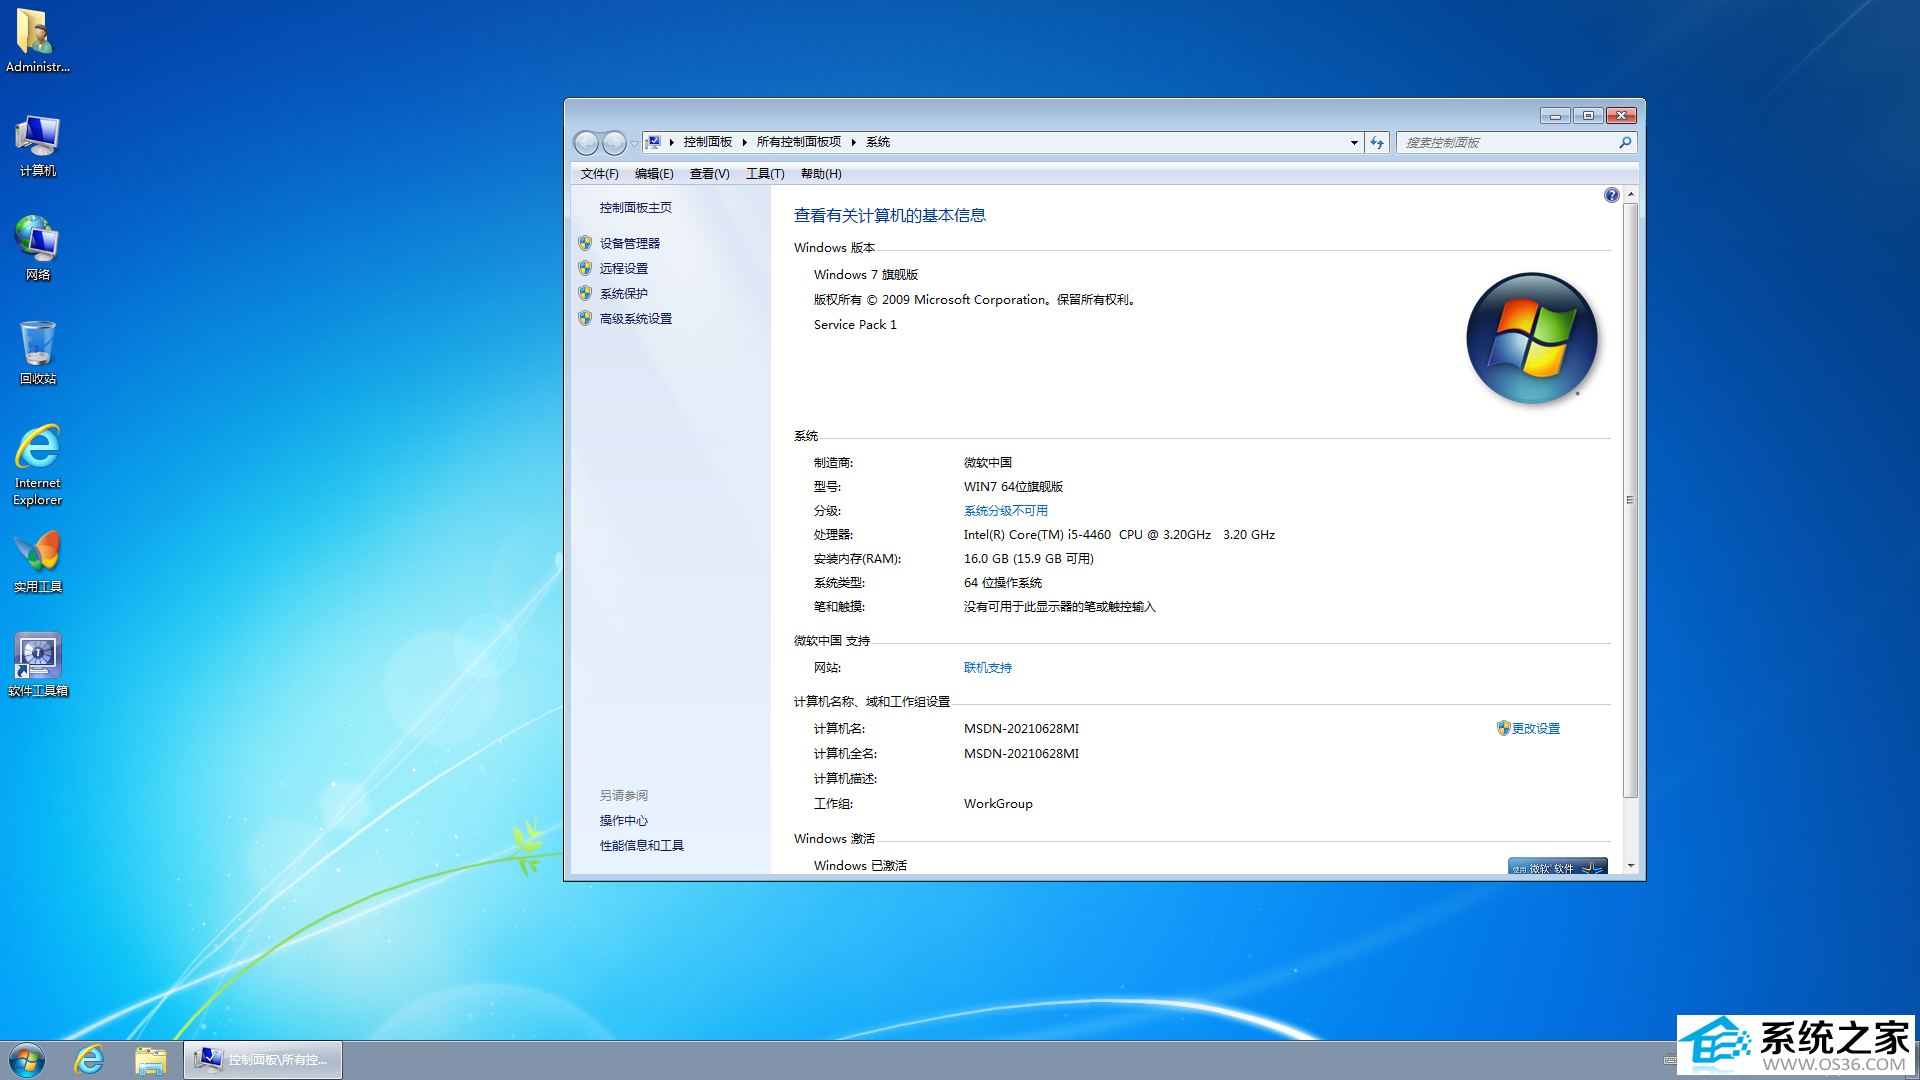
Task: Open the address bar history dropdown
Action: 1354,143
